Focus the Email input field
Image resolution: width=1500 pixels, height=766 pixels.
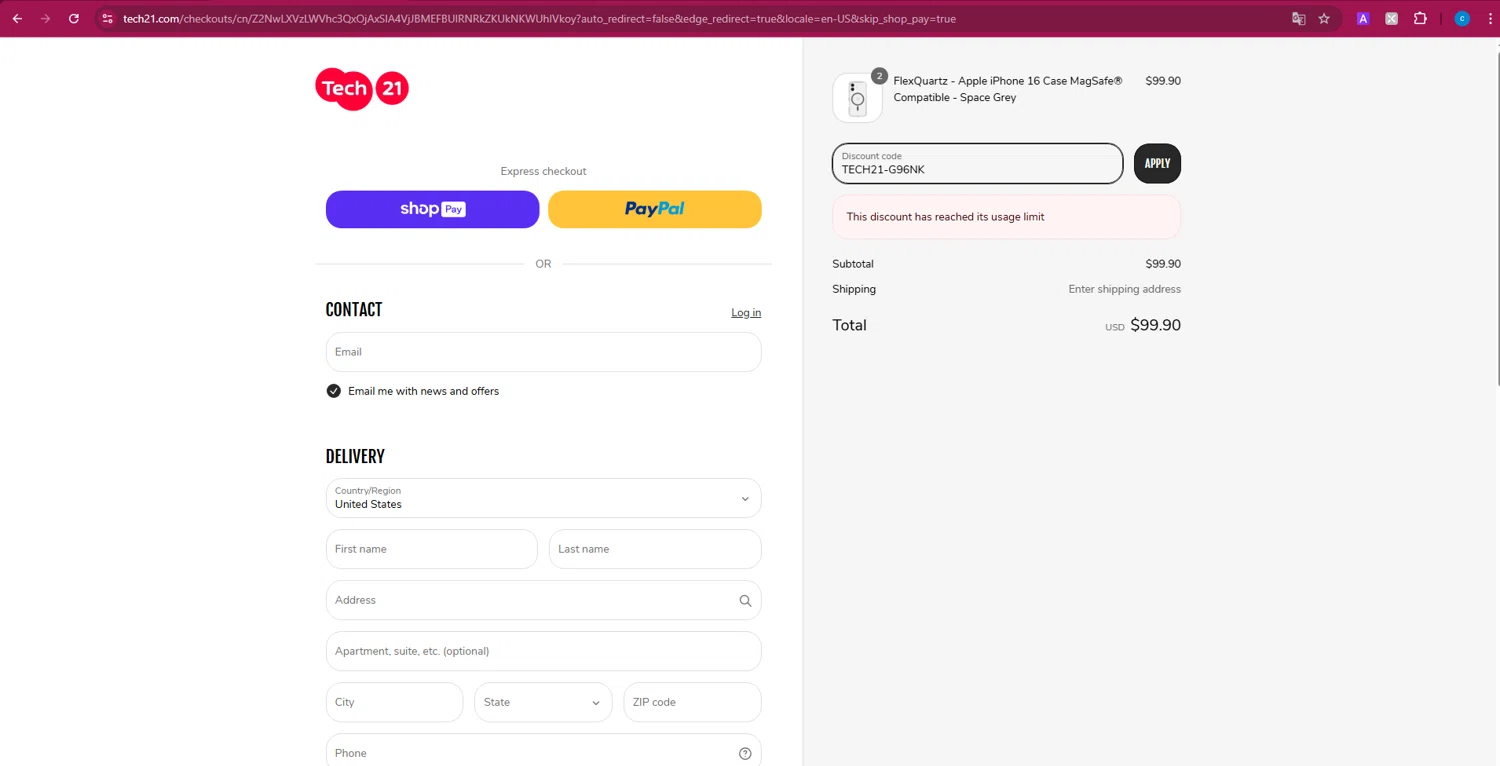pos(543,352)
